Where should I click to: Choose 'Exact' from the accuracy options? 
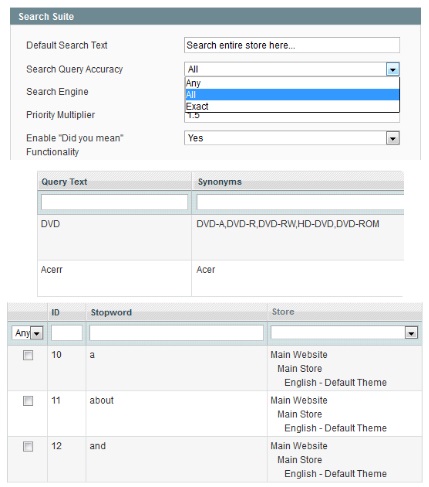click(292, 106)
